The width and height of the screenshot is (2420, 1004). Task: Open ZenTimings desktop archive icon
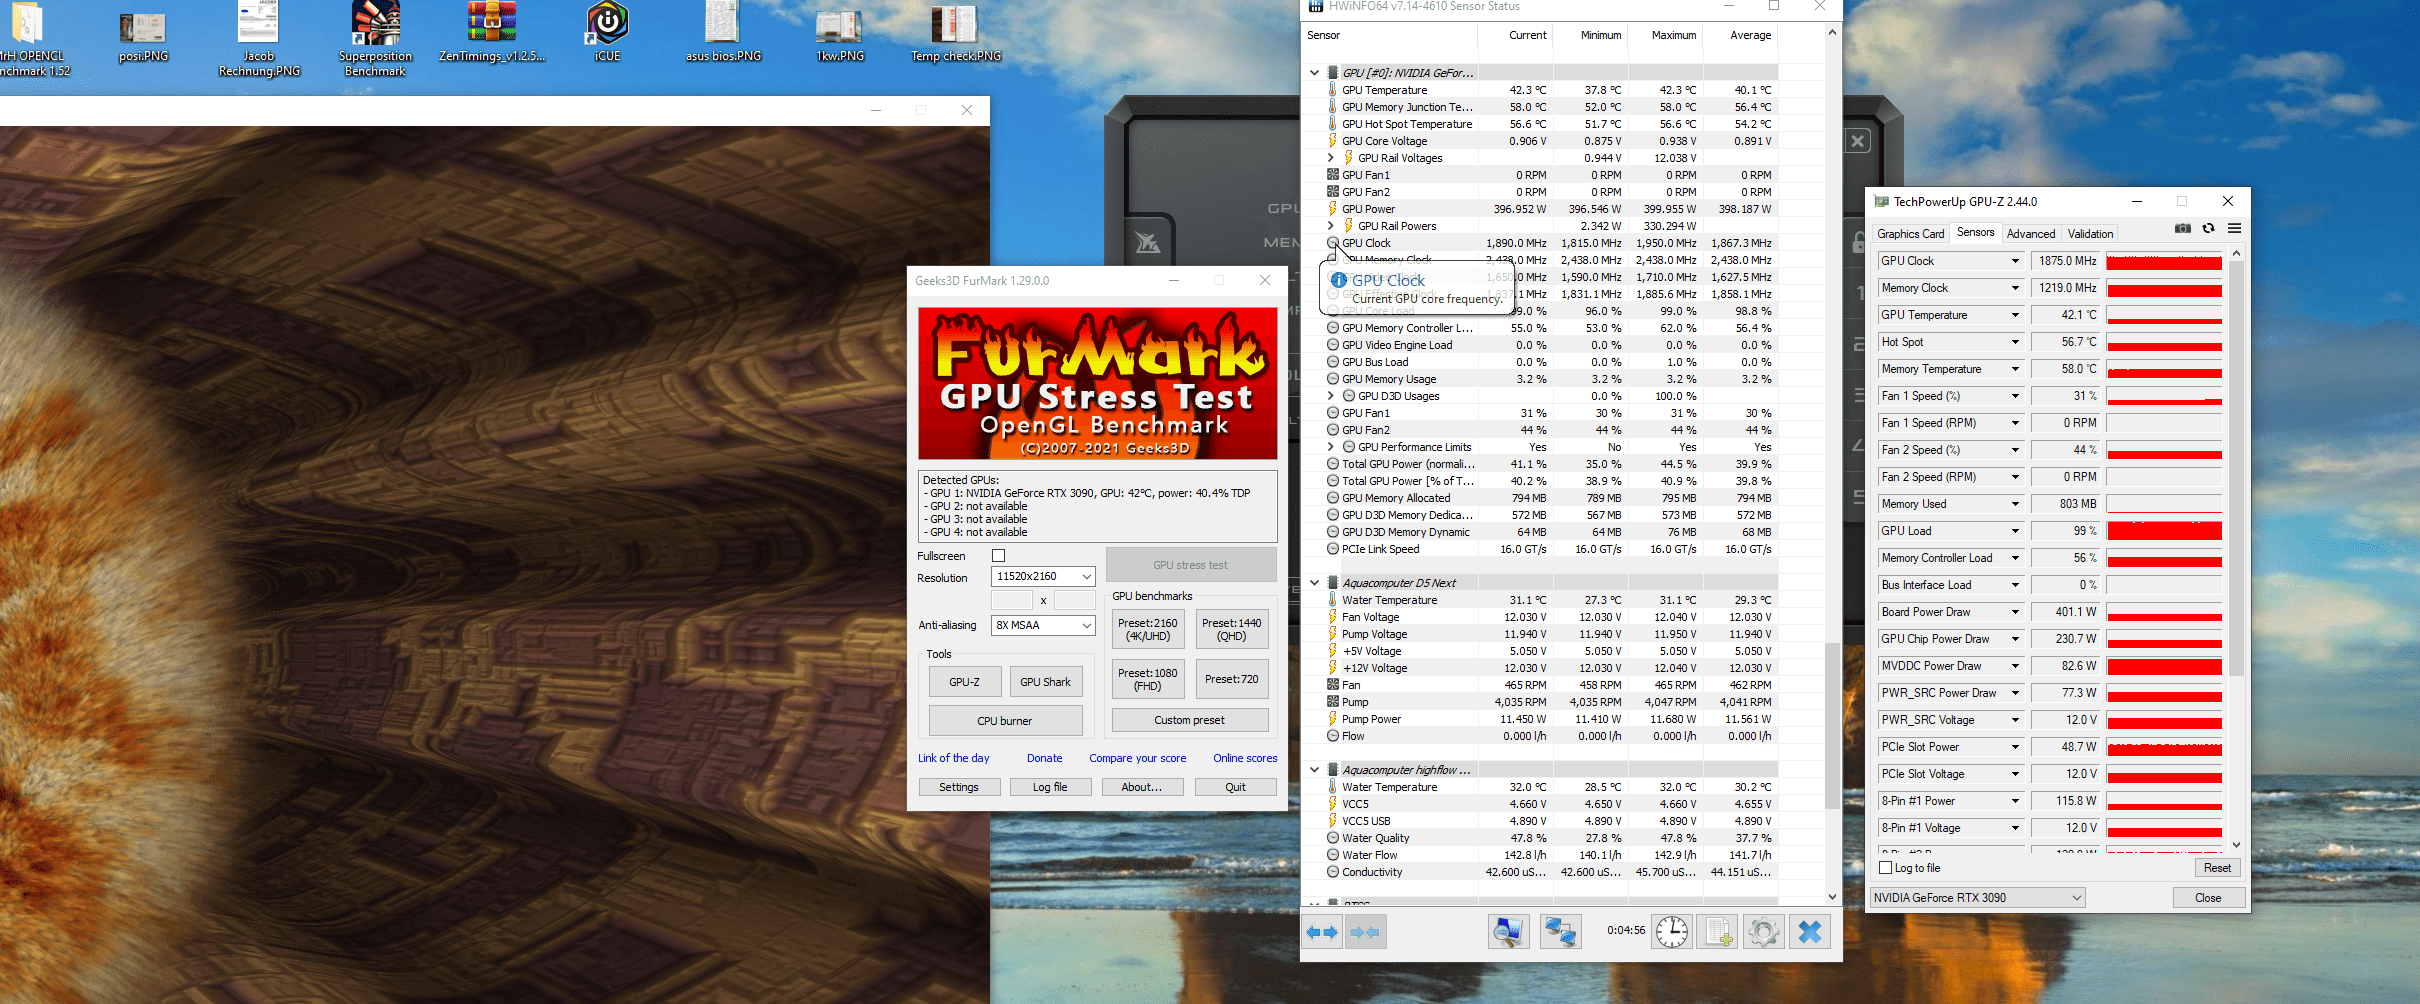tap(492, 32)
